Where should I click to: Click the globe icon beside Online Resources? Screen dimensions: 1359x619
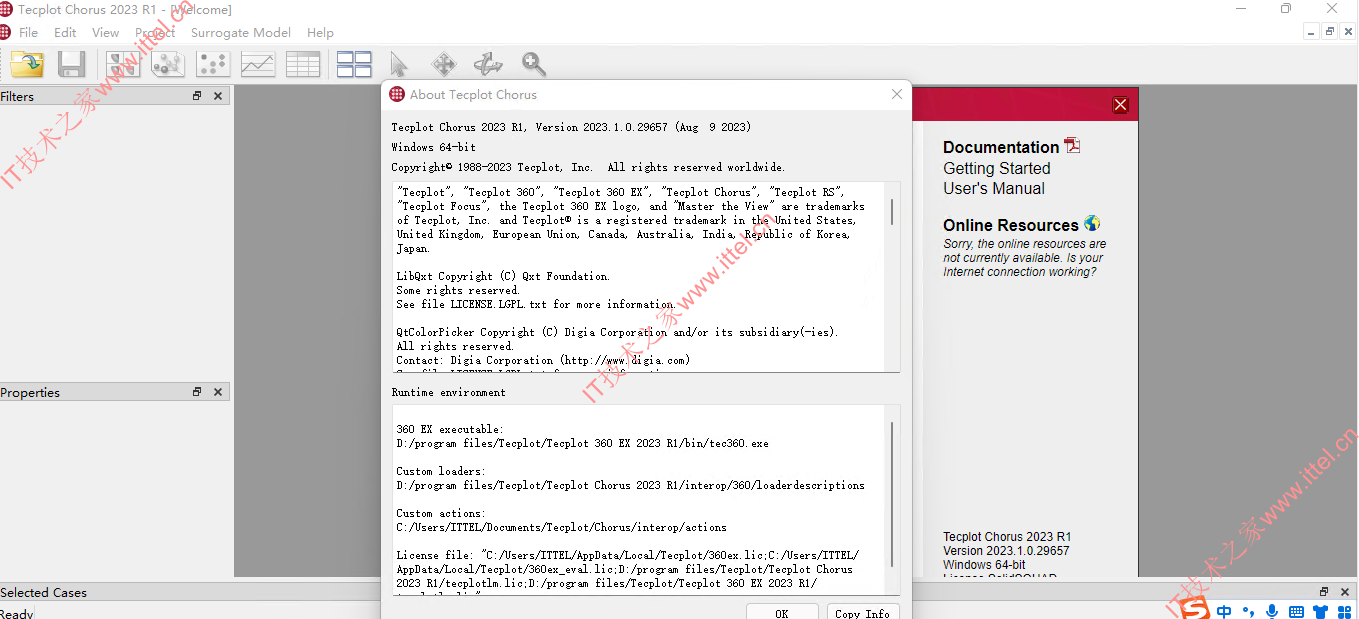[1092, 223]
